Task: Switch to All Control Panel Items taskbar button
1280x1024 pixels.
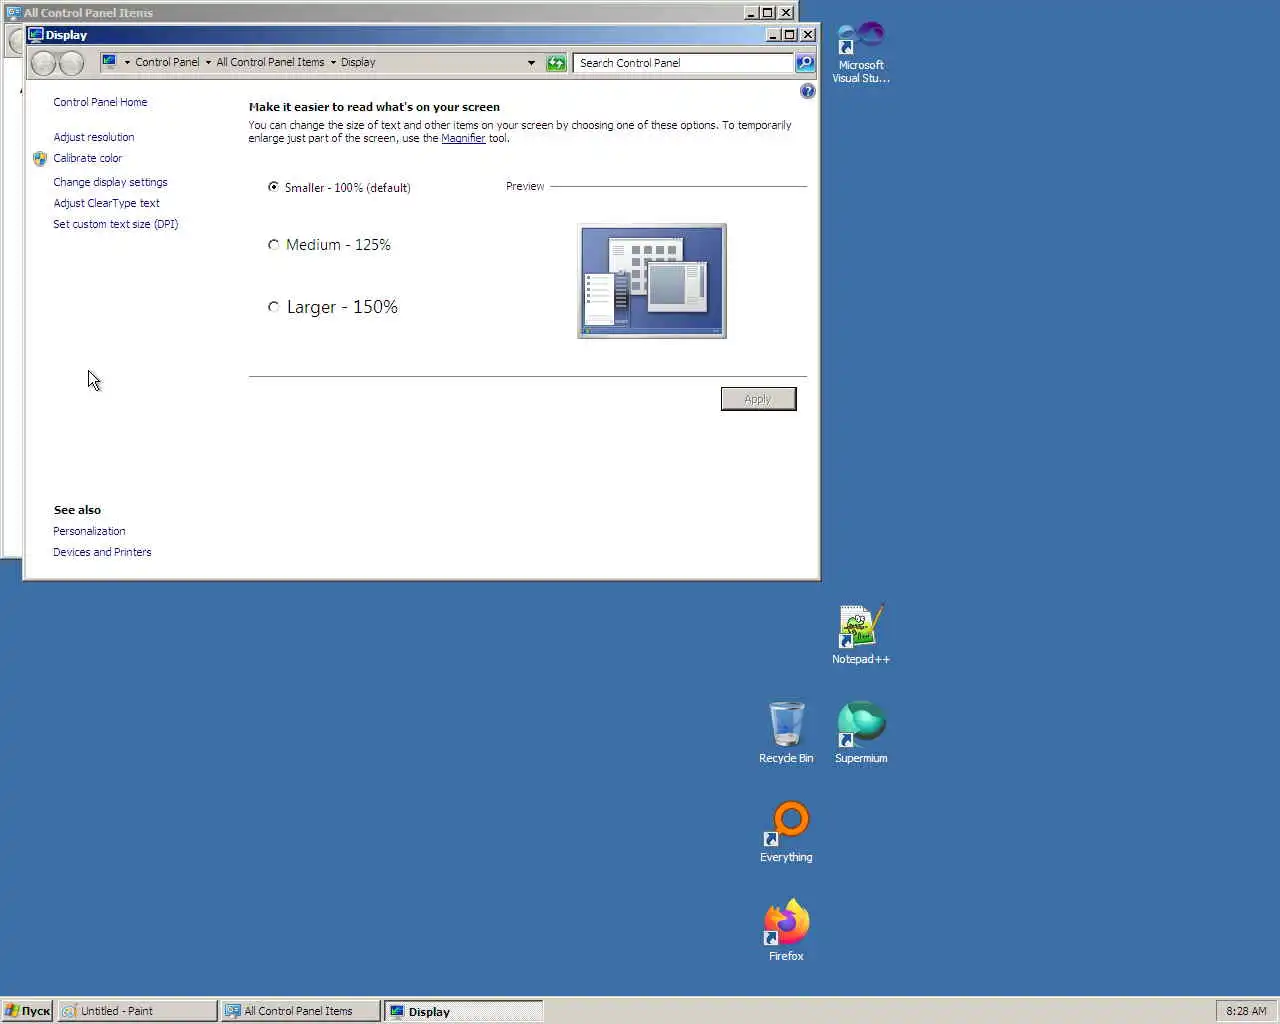Action: click(x=301, y=1011)
